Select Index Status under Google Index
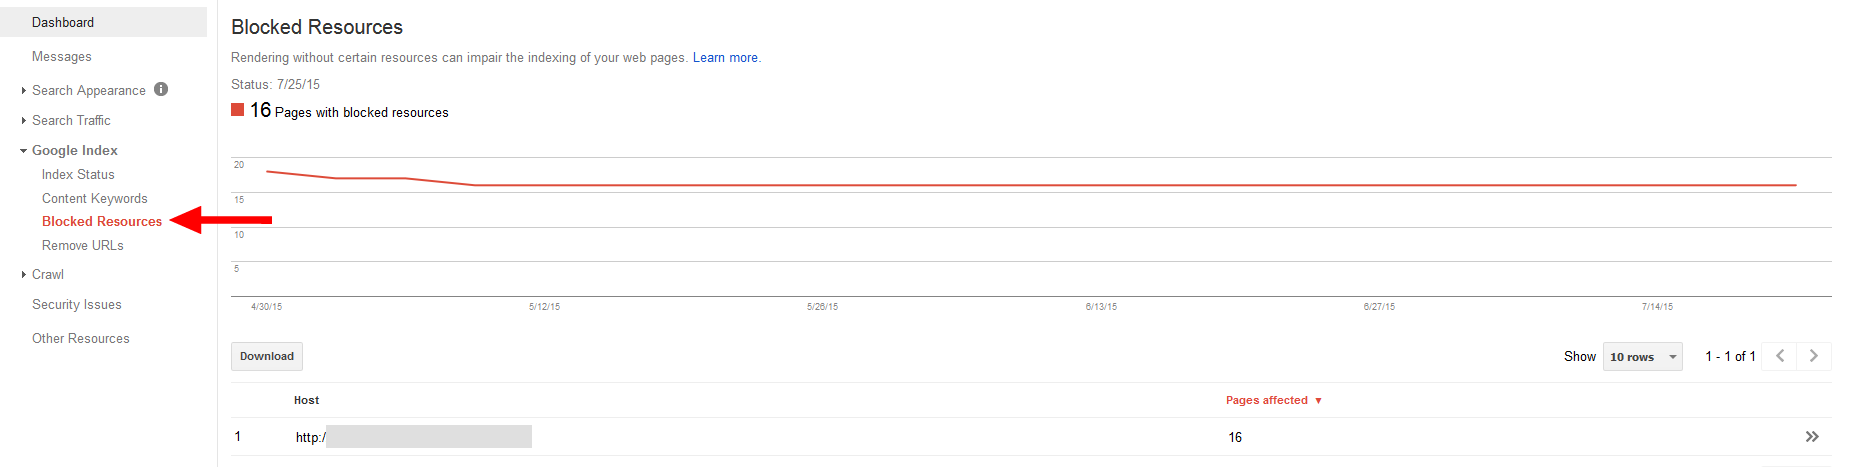Viewport: 1855px width, 467px height. pos(78,174)
